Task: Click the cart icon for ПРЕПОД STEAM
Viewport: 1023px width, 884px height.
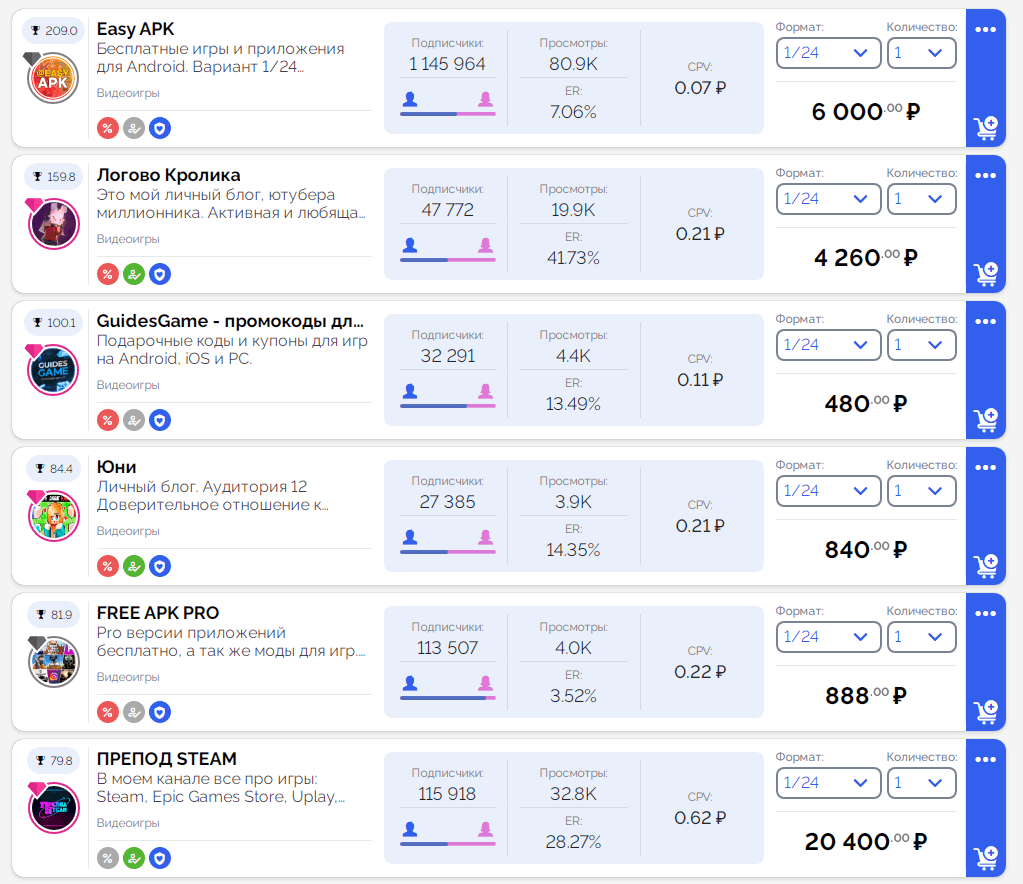Action: 986,858
